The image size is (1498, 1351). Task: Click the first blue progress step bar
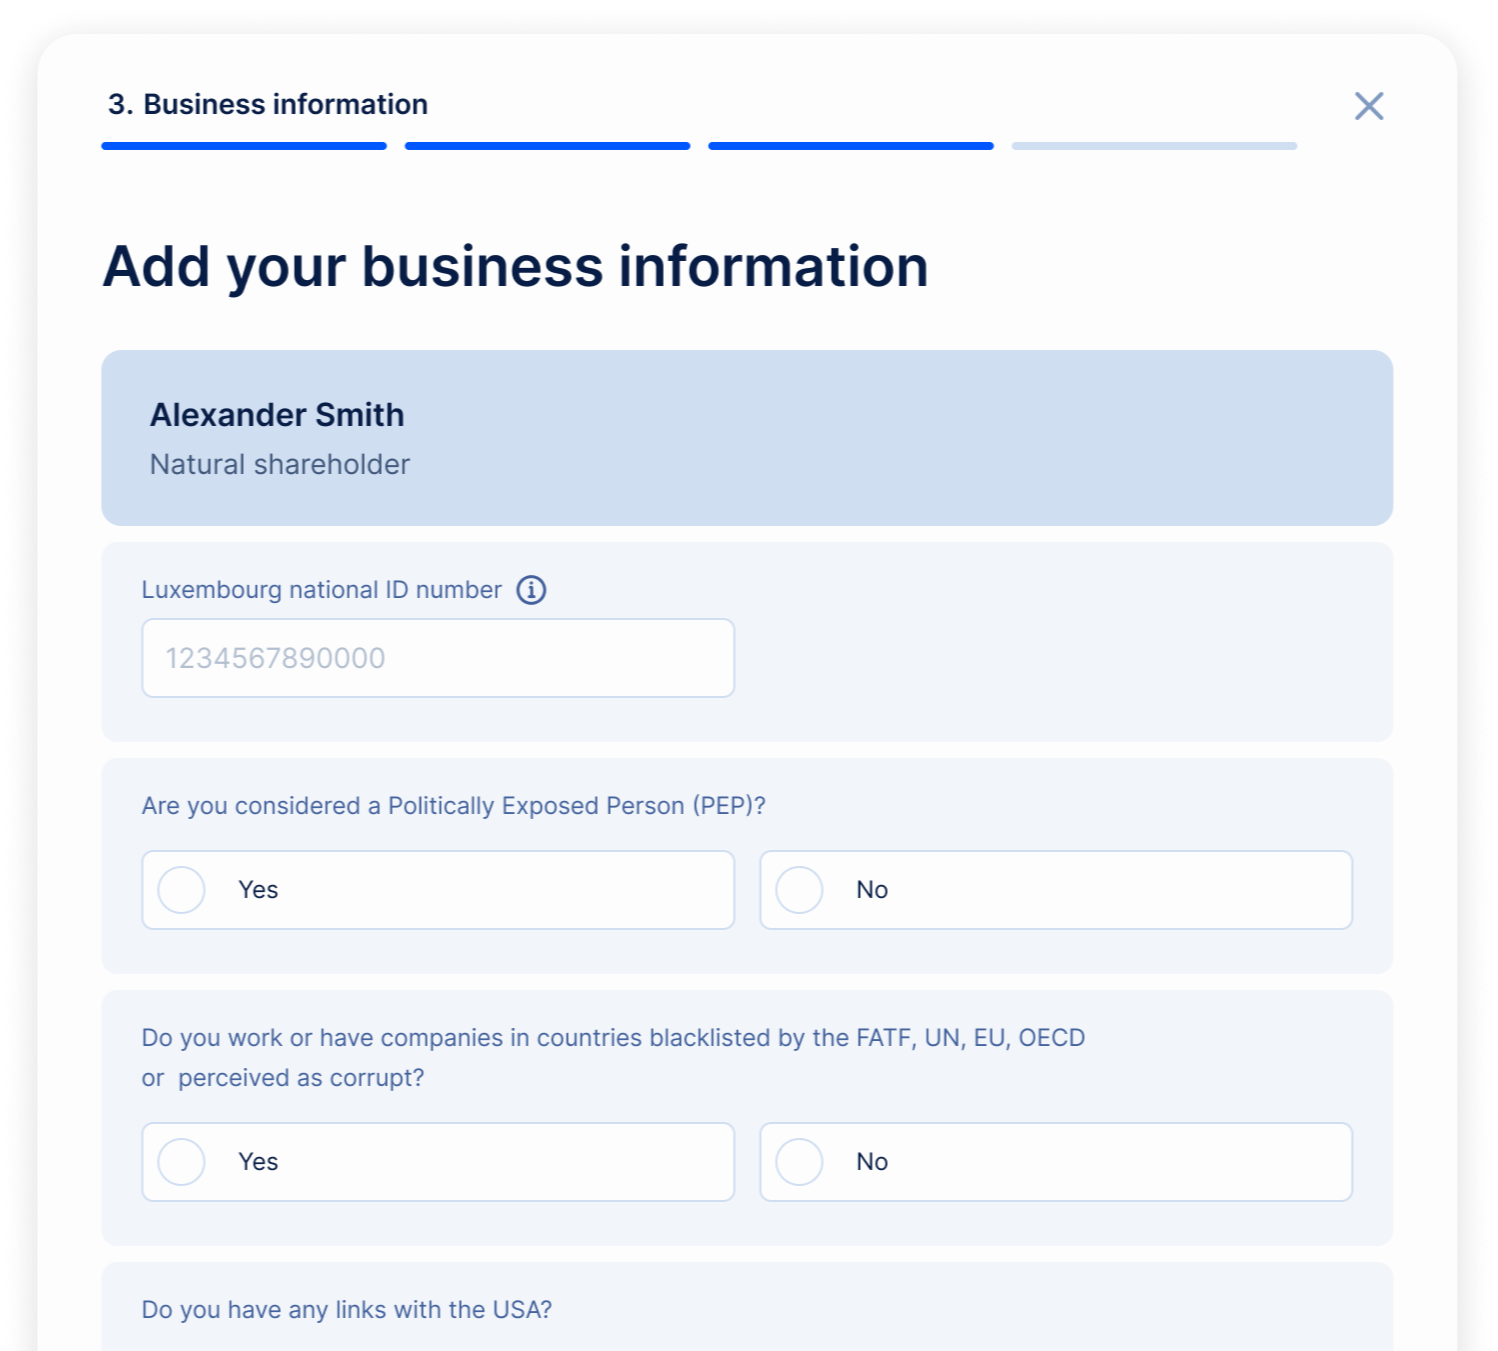pos(244,146)
